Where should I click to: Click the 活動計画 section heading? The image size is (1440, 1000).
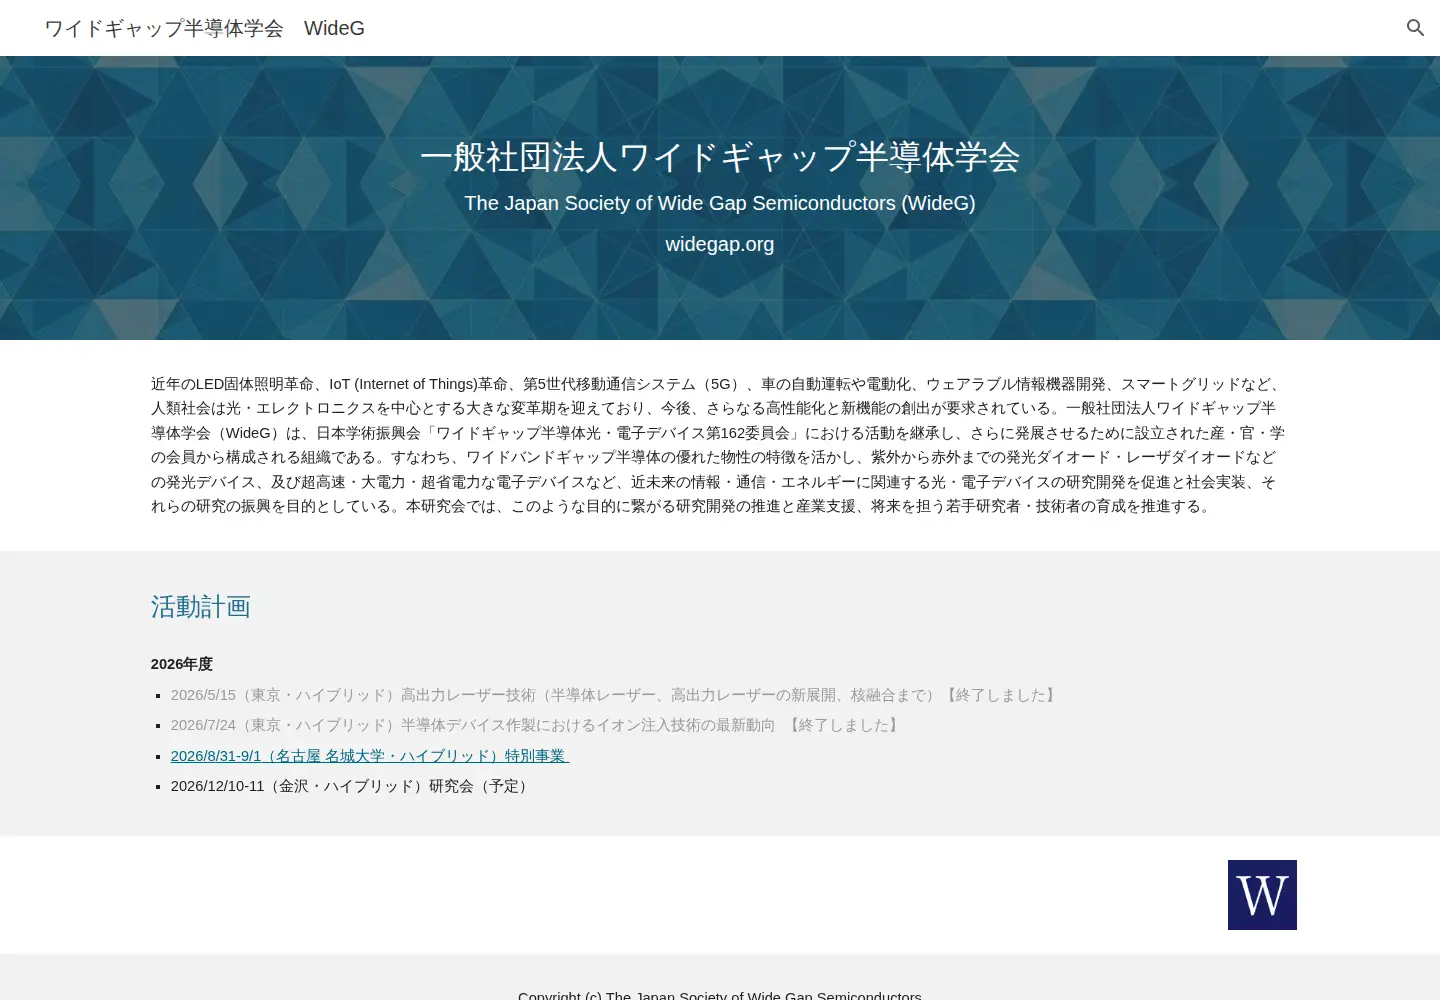tap(201, 607)
